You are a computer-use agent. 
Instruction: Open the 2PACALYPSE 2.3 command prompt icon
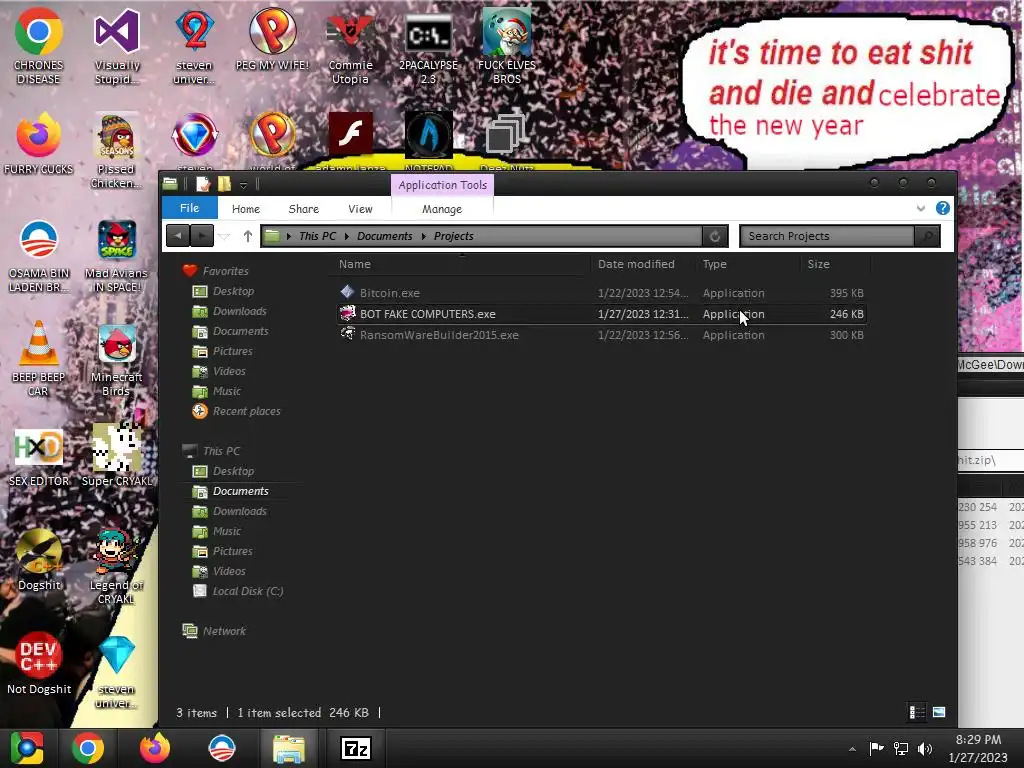click(x=428, y=47)
